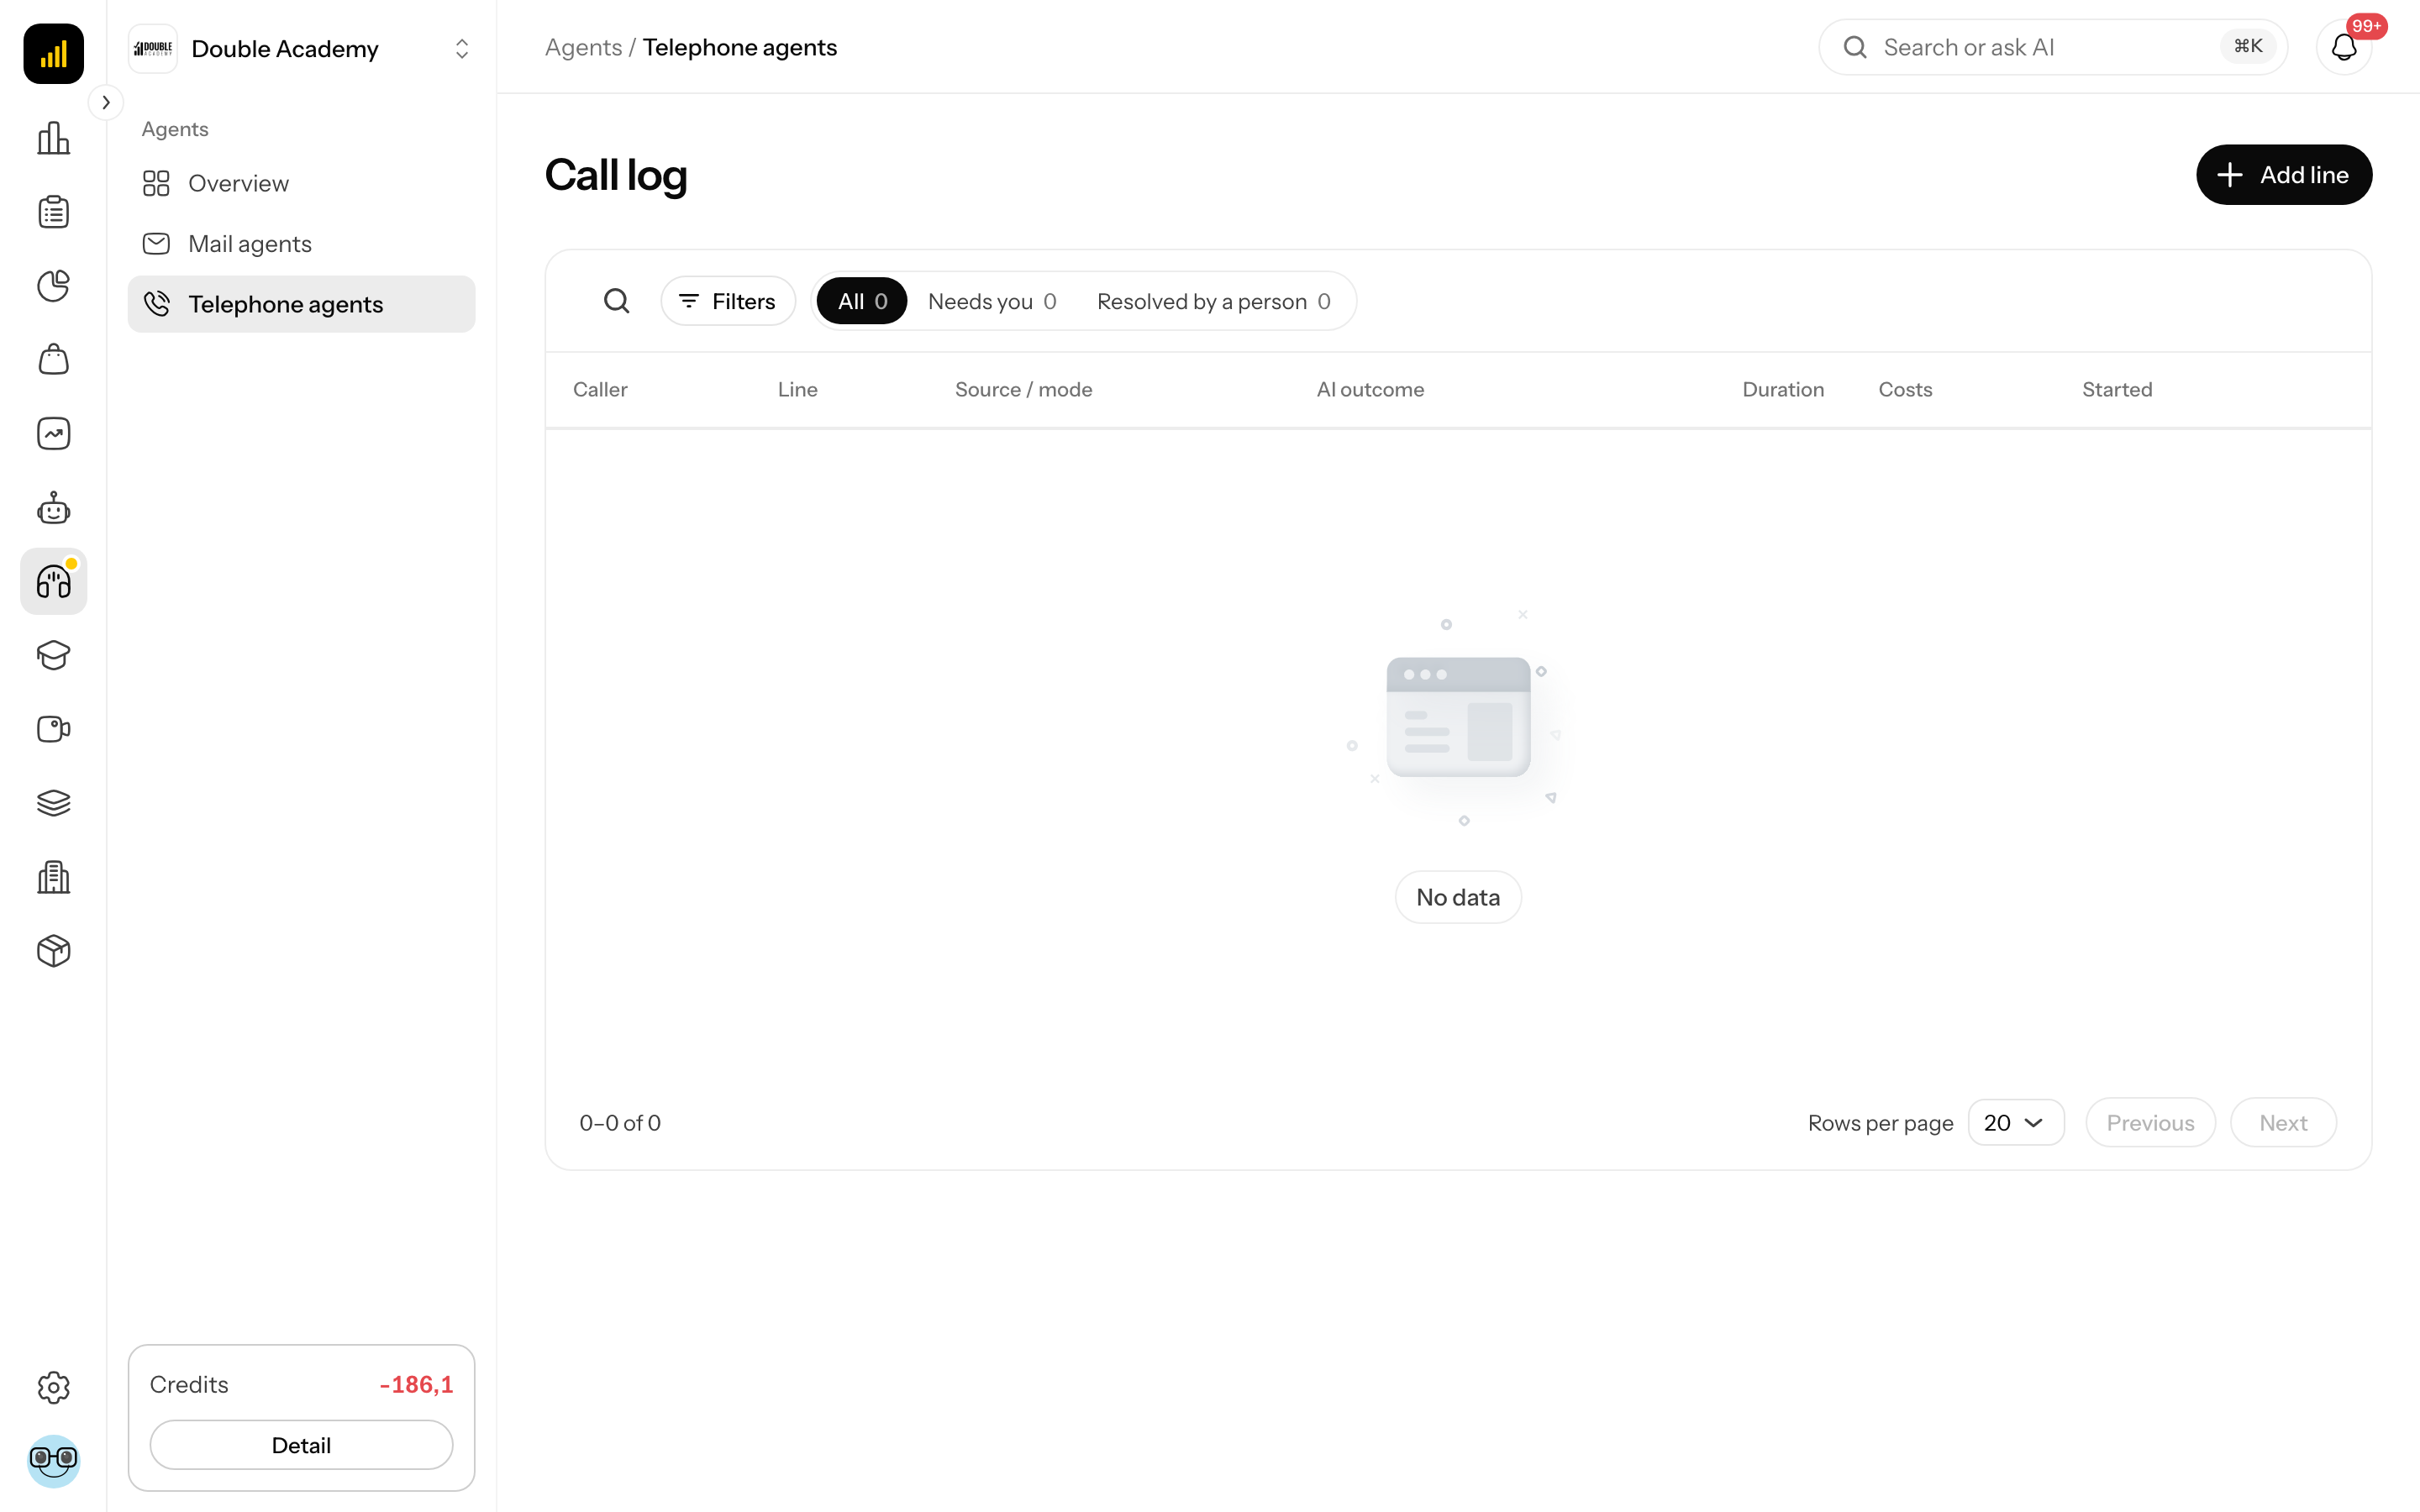Image resolution: width=2420 pixels, height=1512 pixels.
Task: Click the AI outcome column header
Action: (1370, 390)
